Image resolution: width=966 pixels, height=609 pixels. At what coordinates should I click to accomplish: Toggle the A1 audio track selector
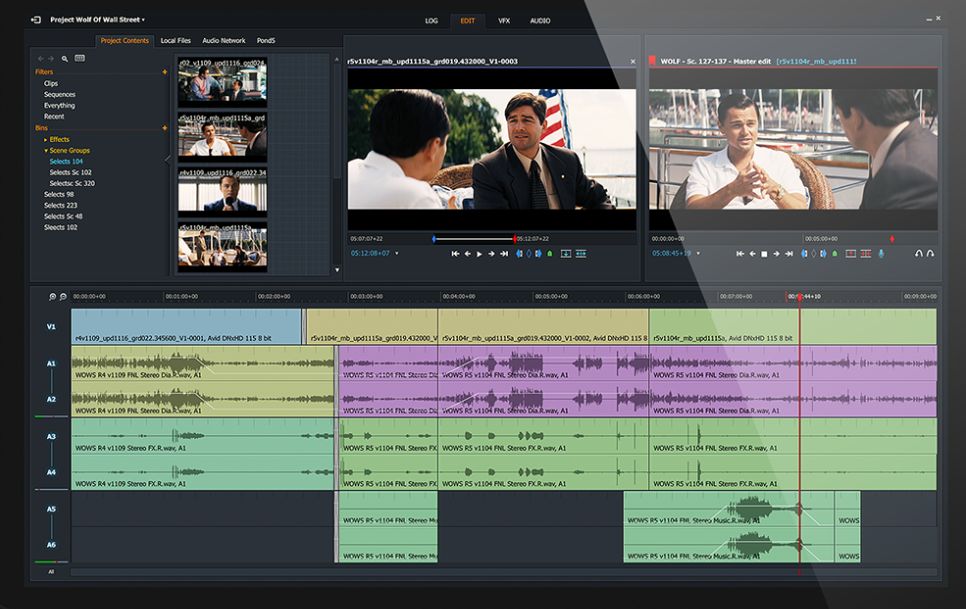tap(51, 364)
